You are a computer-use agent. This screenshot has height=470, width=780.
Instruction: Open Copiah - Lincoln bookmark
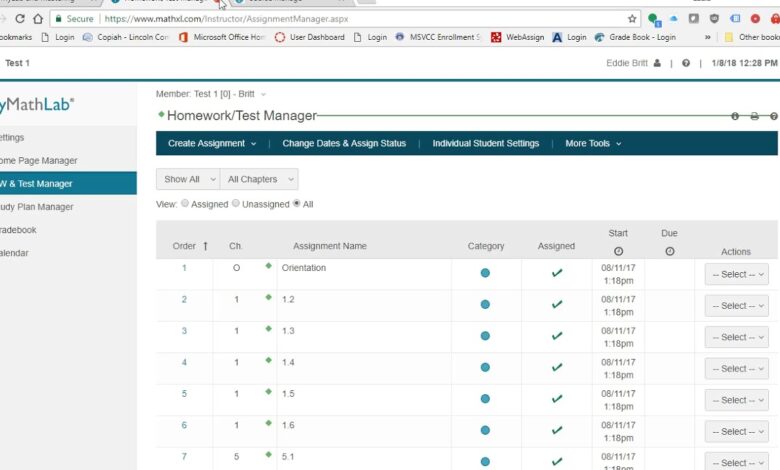[126, 37]
